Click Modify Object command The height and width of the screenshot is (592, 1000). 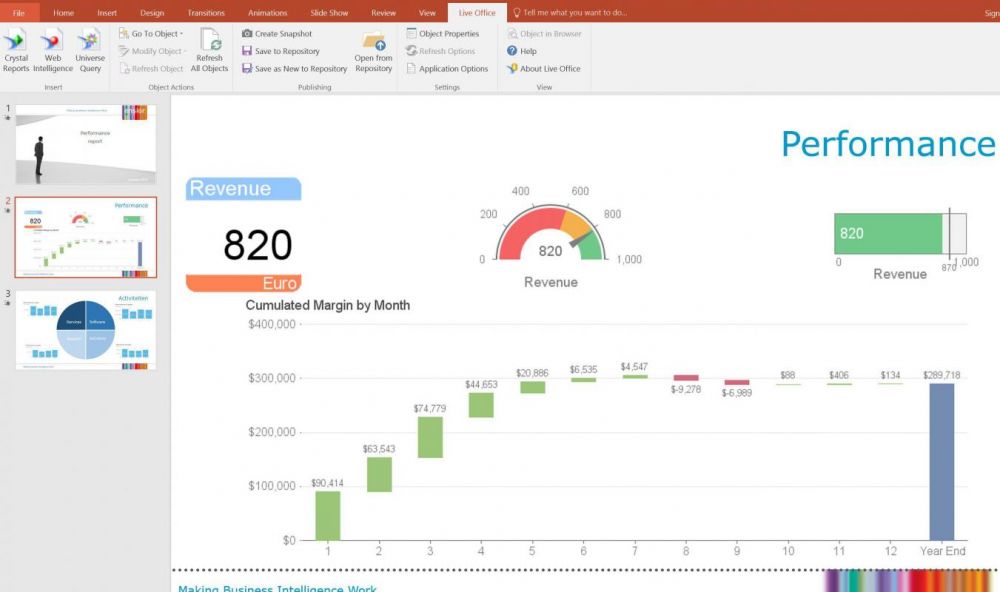click(x=152, y=51)
